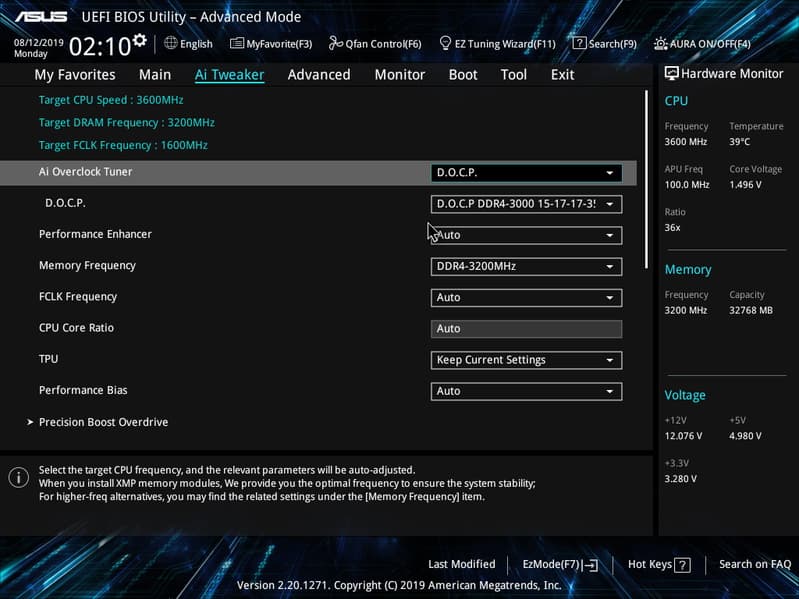Click the Qfan Control fan icon
The image size is (799, 599).
(x=335, y=43)
